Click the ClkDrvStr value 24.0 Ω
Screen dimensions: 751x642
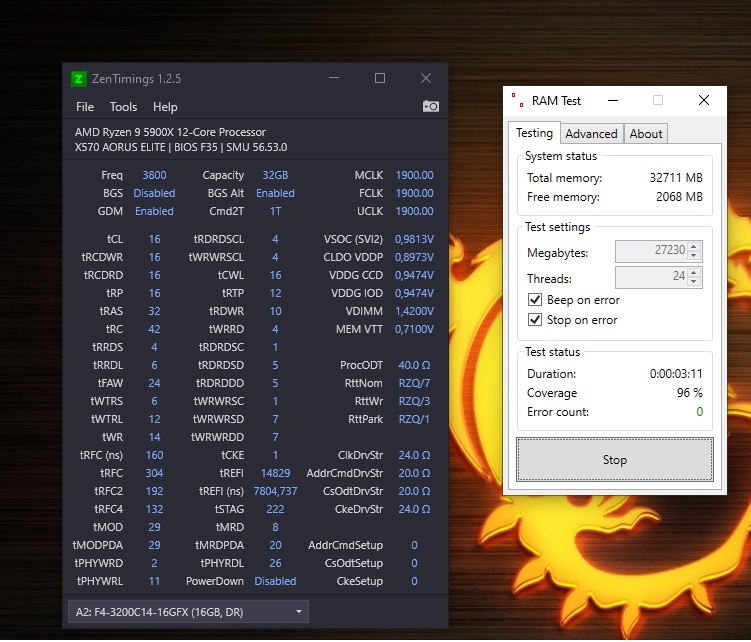click(414, 455)
